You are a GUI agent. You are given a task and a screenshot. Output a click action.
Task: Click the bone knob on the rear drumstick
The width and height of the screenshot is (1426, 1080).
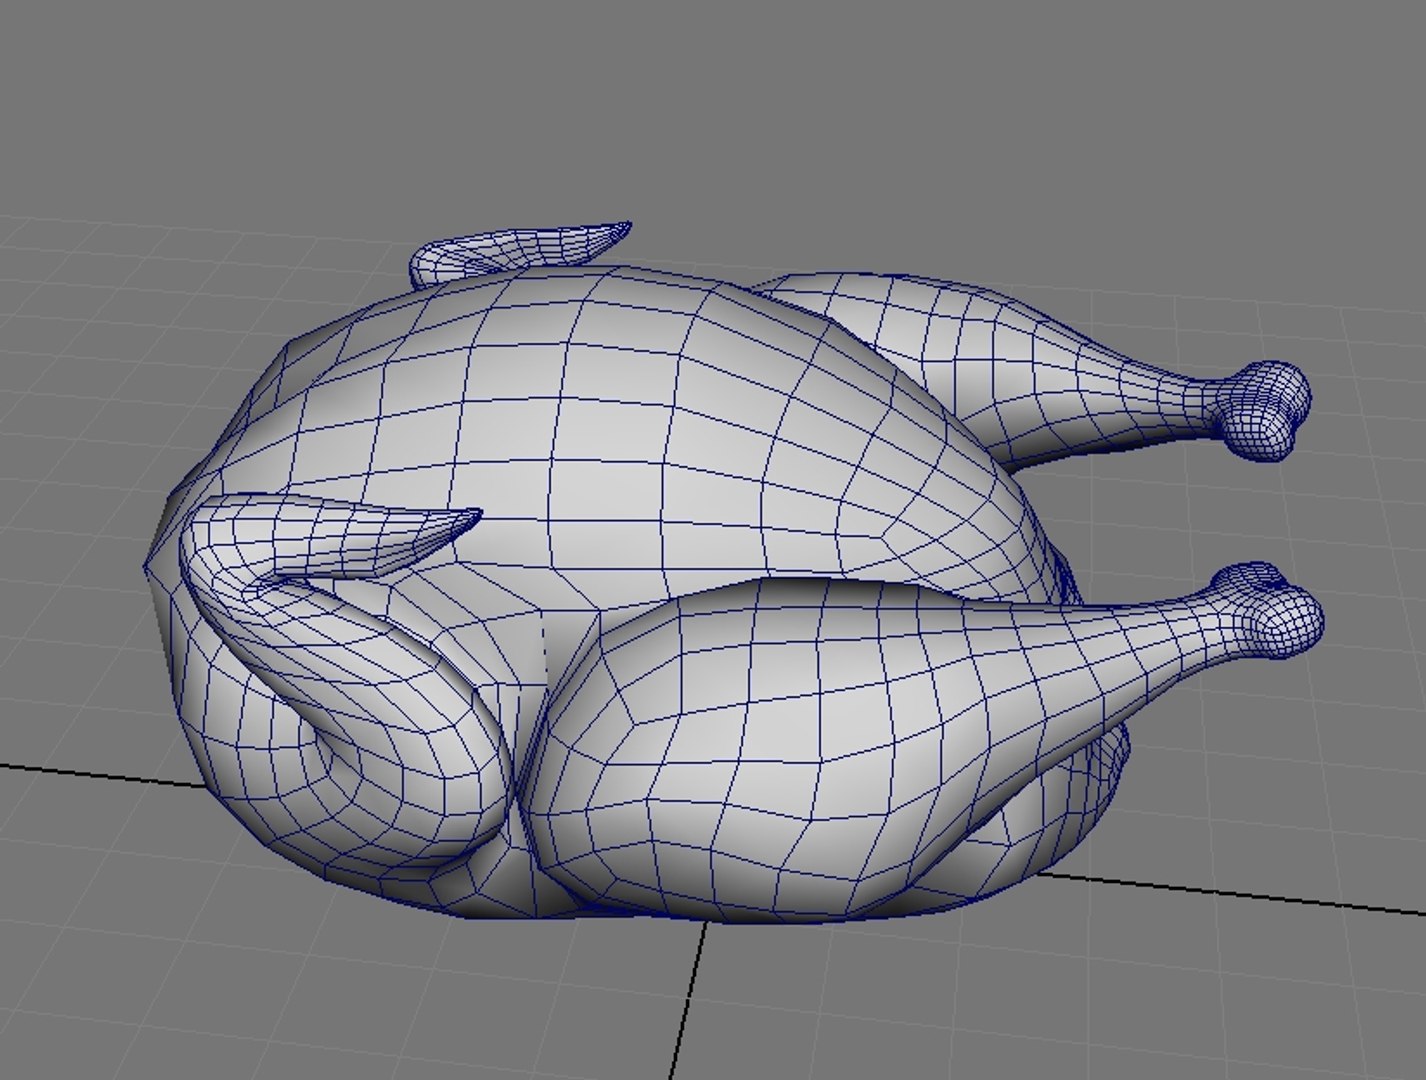1262,410
